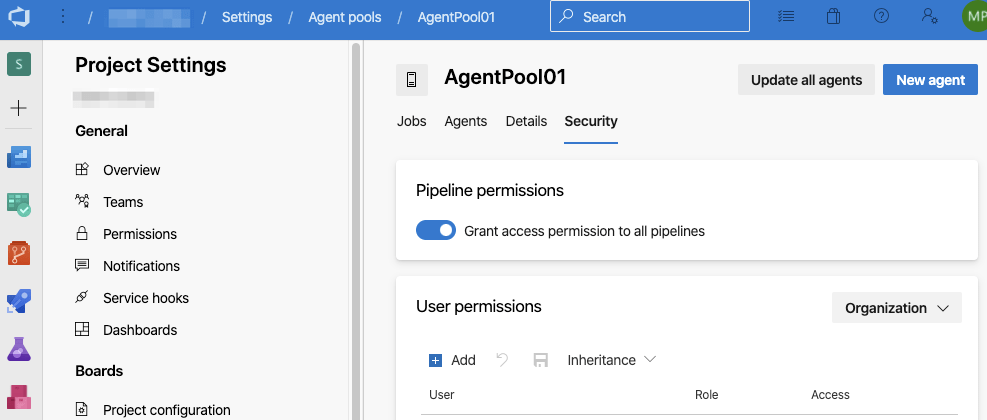Switch to the Agents tab
This screenshot has height=420, width=987.
465,121
